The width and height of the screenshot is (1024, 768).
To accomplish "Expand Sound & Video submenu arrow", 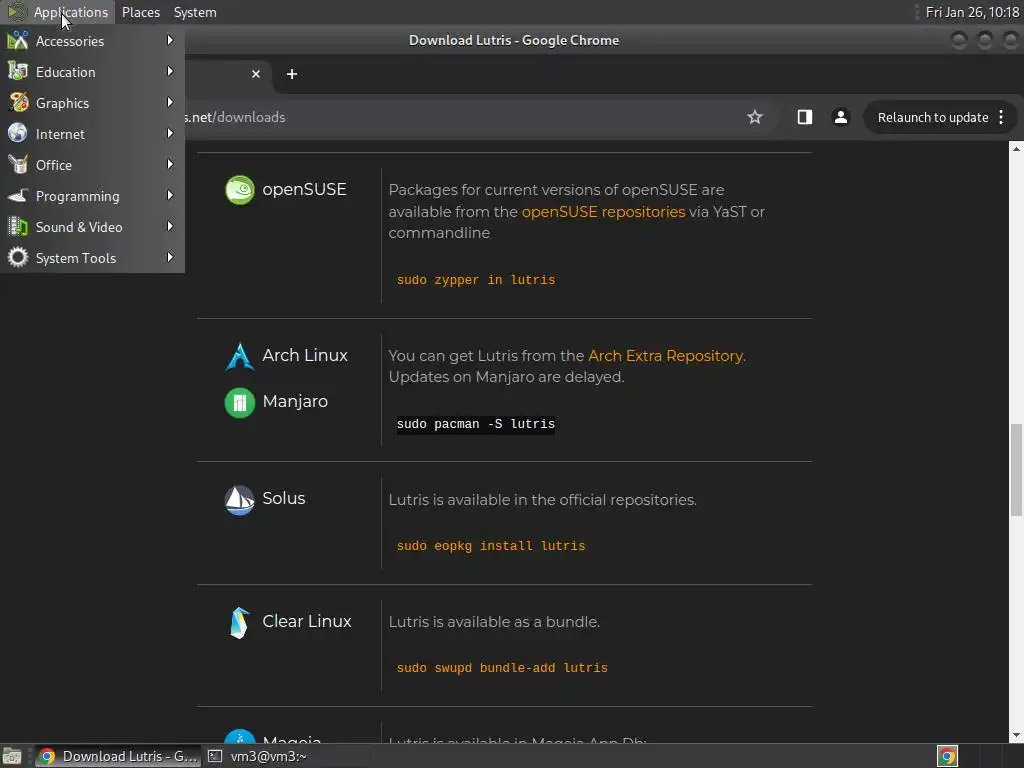I will [170, 227].
